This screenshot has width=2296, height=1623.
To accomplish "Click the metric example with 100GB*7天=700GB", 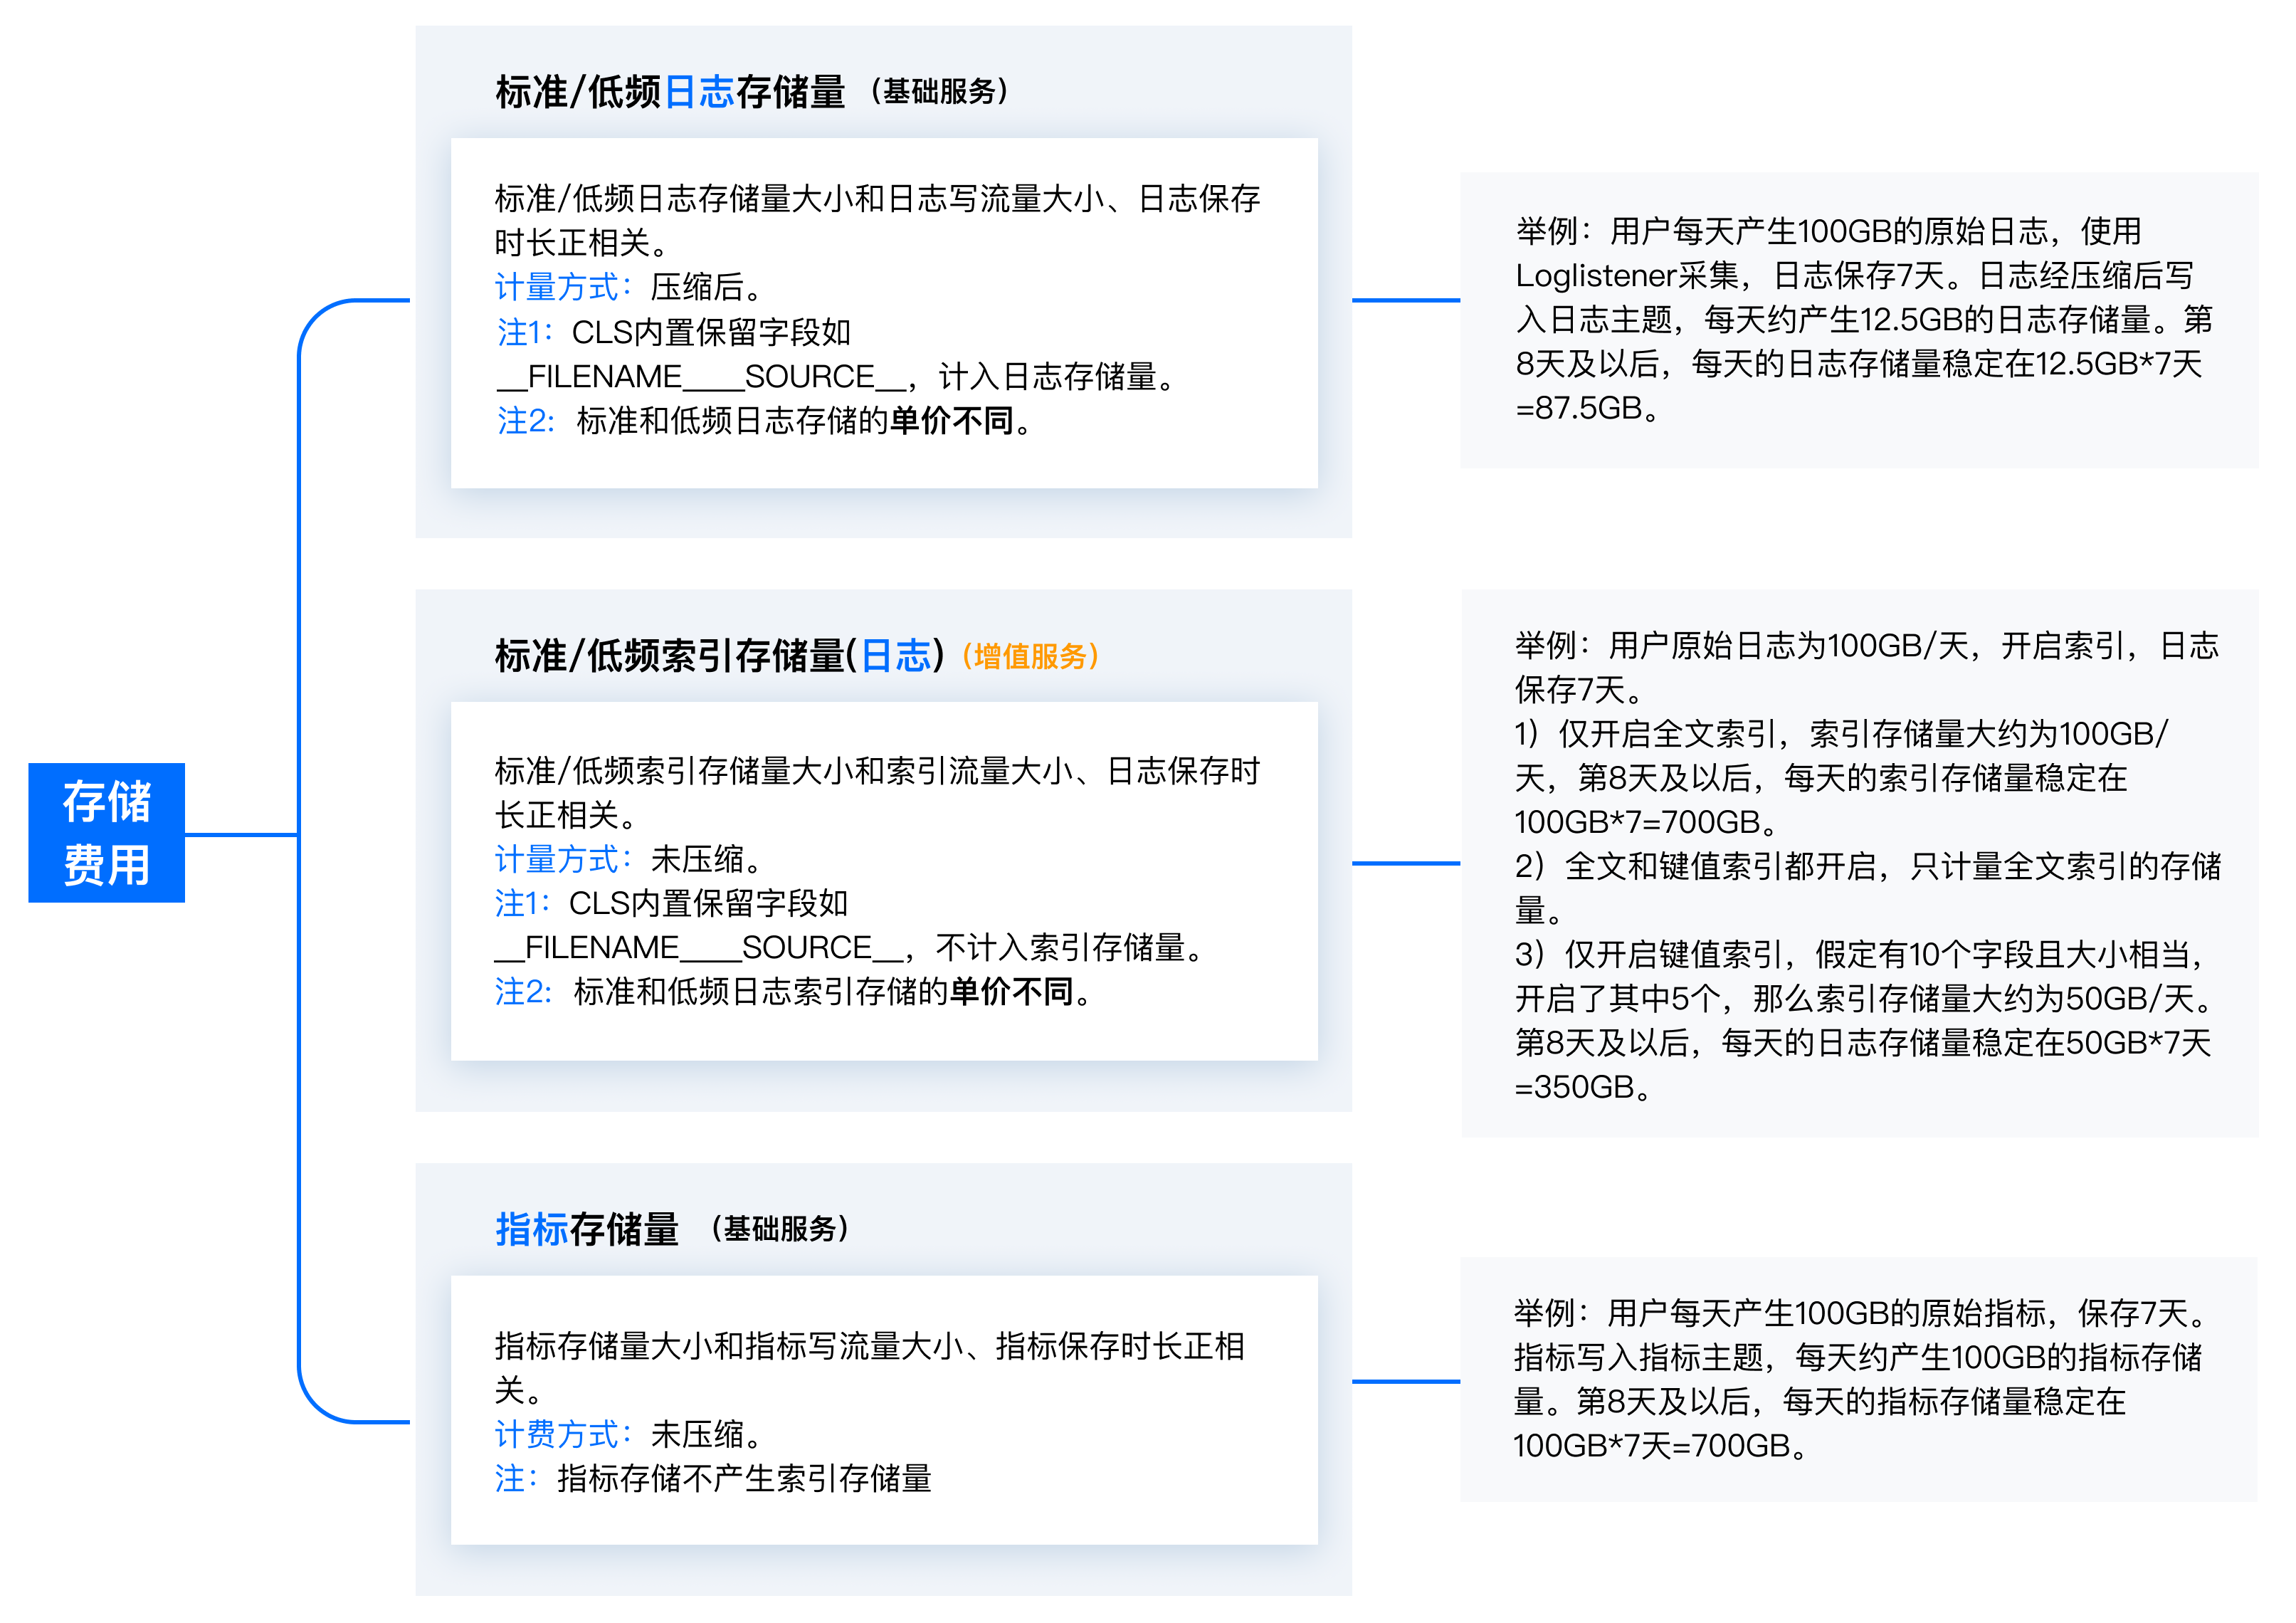I will [x=1858, y=1380].
